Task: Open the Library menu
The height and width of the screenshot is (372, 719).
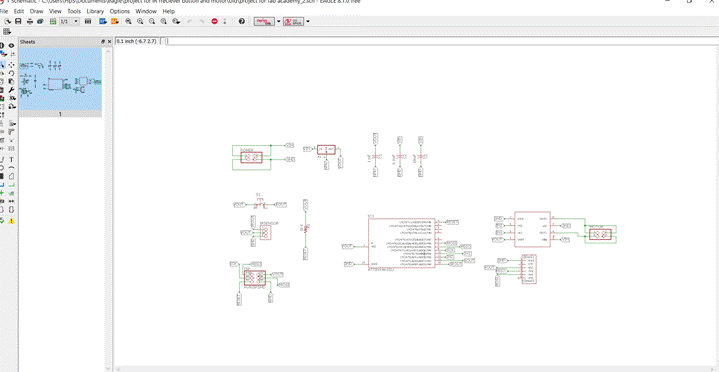Action: coord(95,11)
